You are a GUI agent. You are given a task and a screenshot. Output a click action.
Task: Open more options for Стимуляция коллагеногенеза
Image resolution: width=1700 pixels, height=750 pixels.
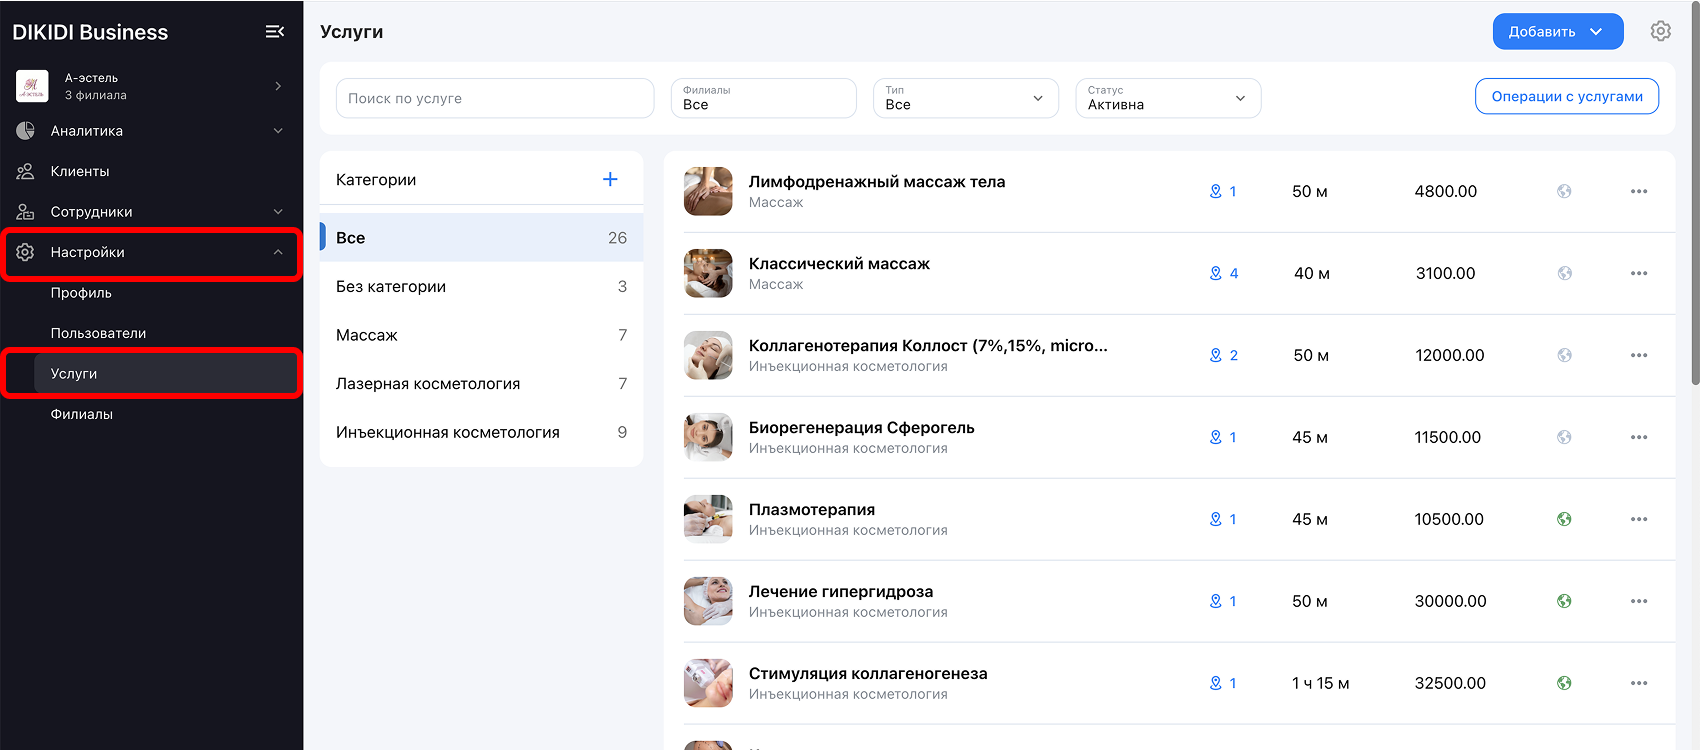(x=1639, y=683)
